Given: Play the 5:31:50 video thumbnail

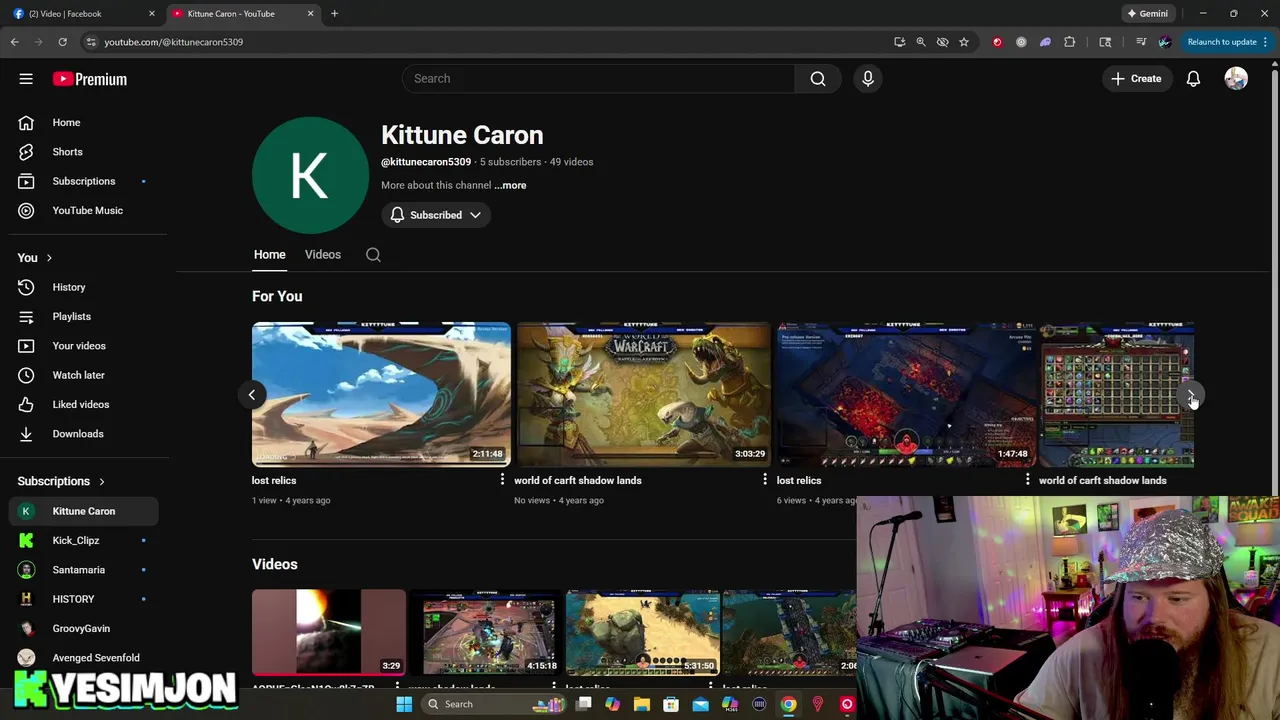Looking at the screenshot, I should (x=643, y=632).
